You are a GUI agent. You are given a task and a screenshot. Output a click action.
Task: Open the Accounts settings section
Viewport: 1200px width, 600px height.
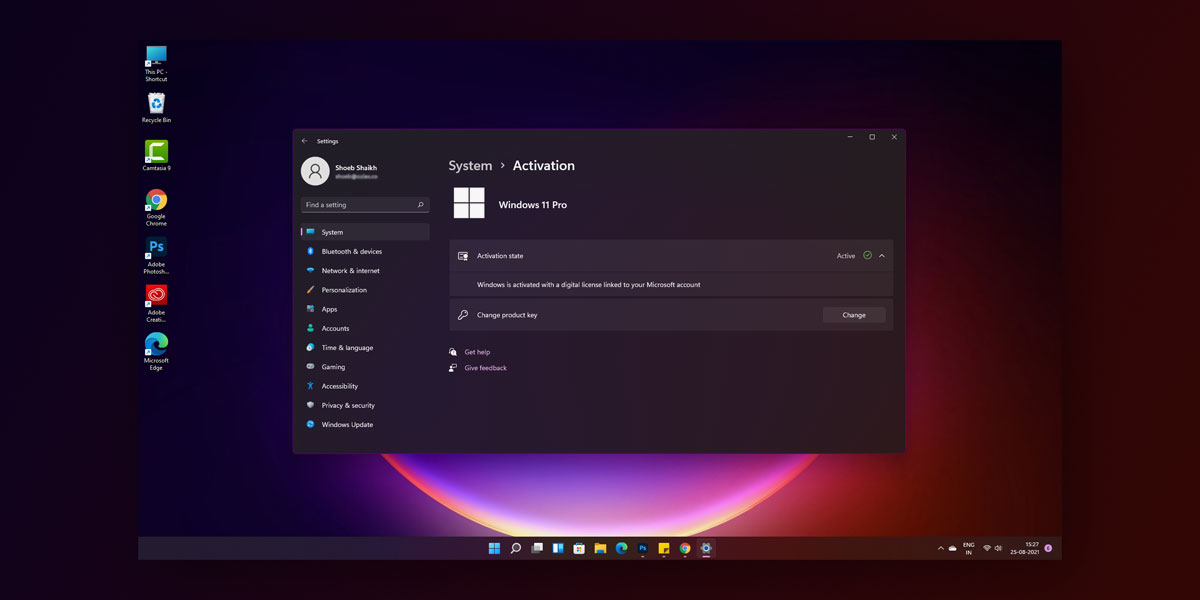coord(334,328)
